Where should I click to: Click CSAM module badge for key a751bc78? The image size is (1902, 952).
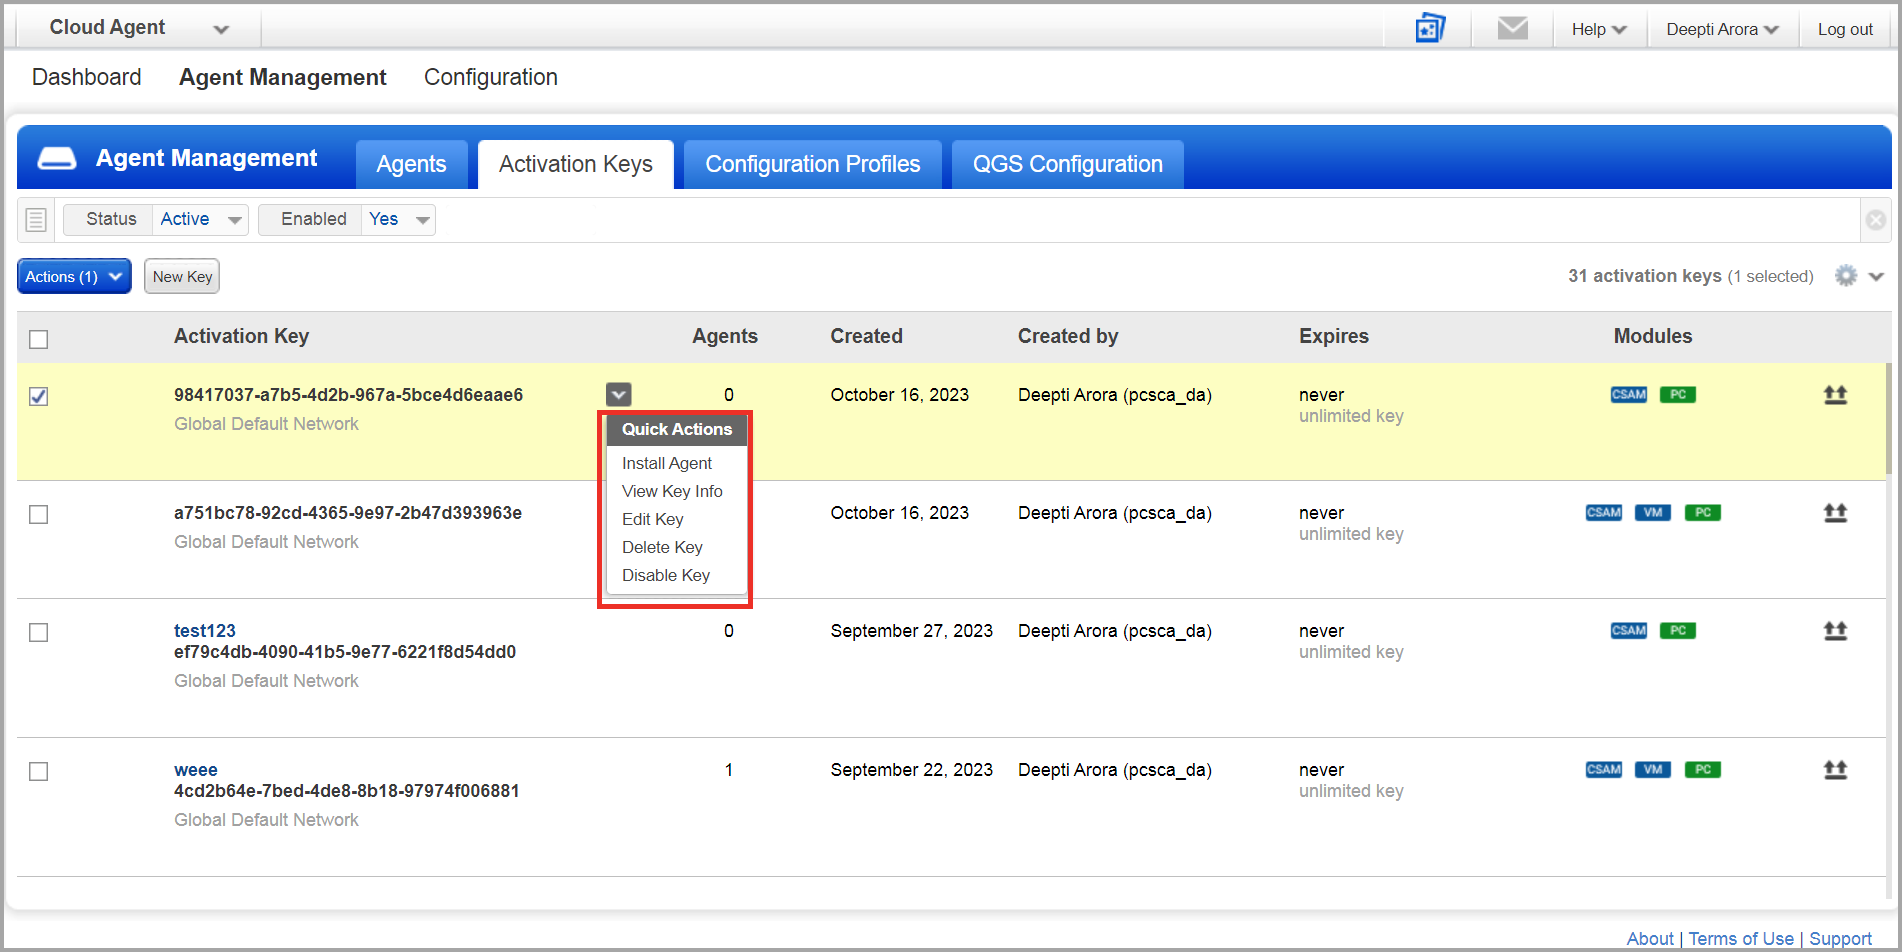[1604, 512]
